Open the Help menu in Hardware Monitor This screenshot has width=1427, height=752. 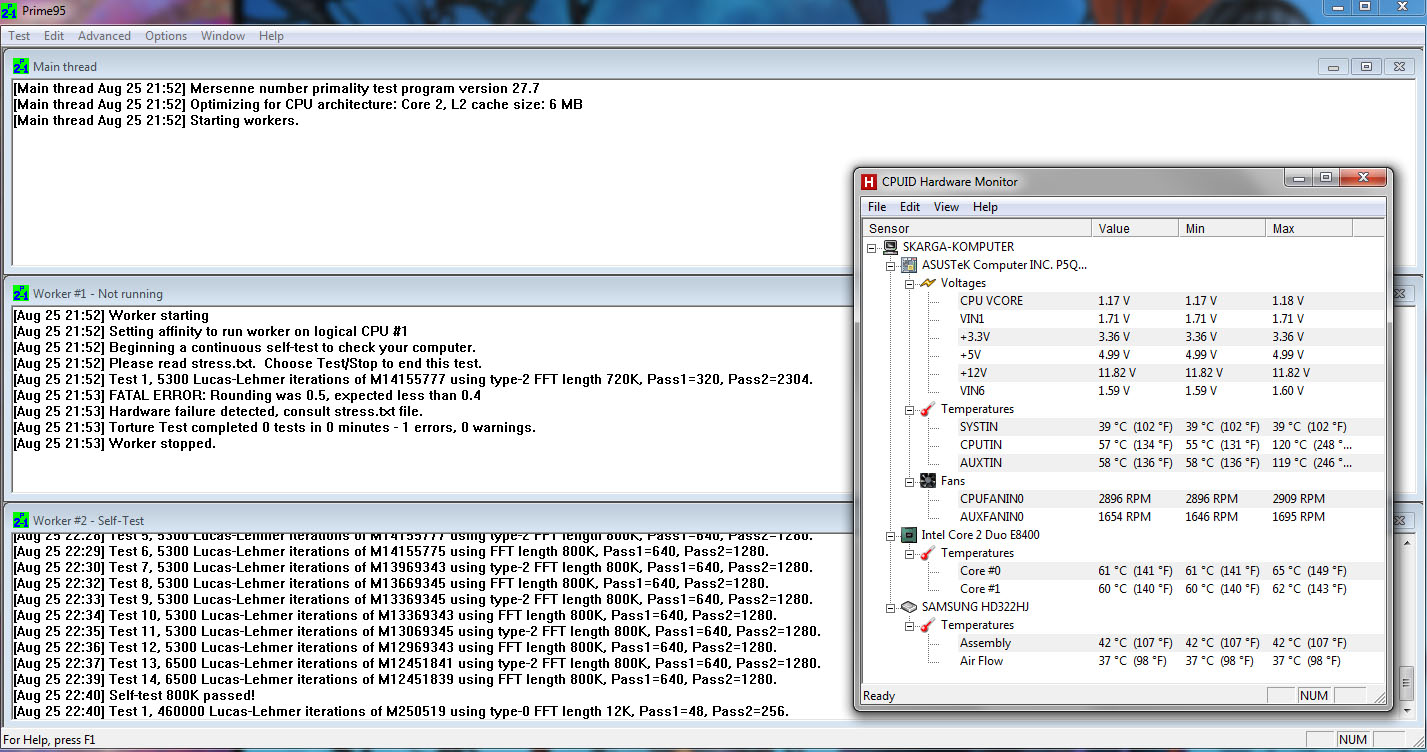[985, 207]
